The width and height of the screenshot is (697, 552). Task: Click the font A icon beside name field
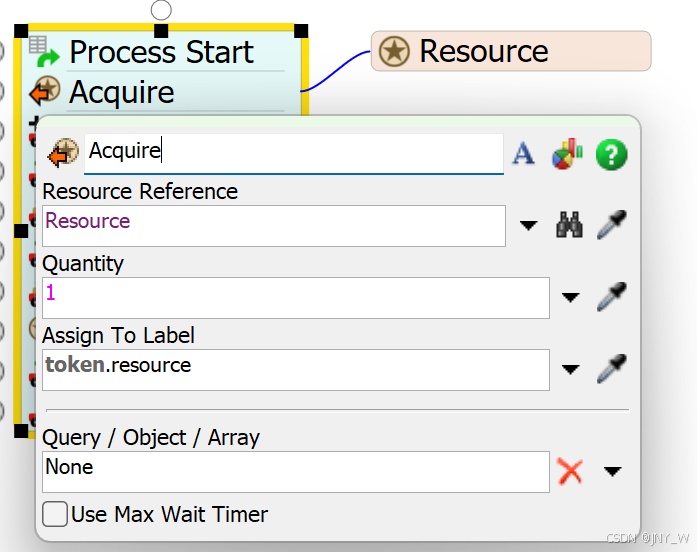(x=524, y=153)
